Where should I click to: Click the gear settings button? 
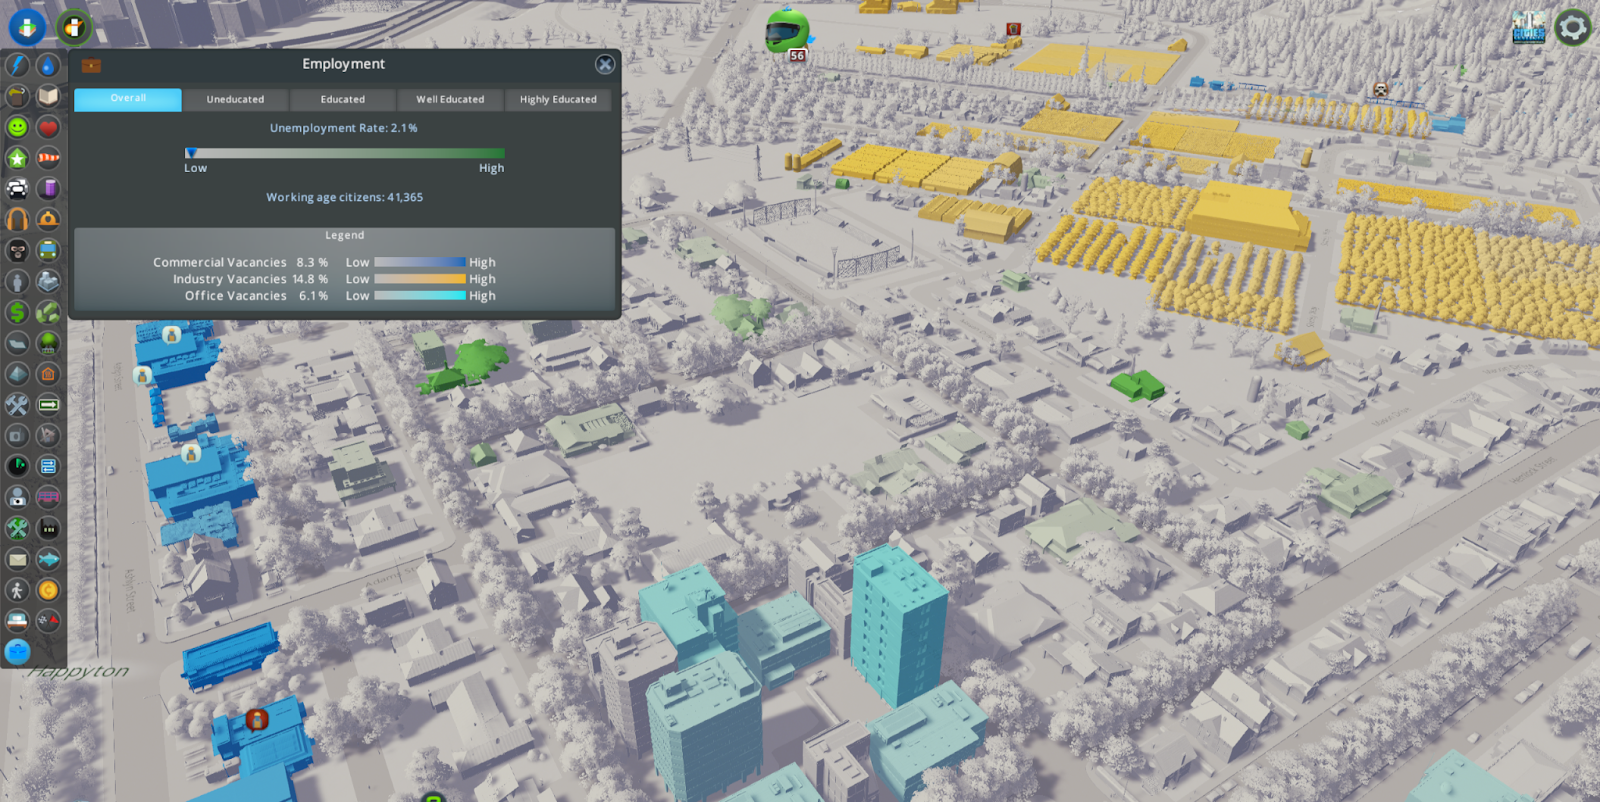click(1572, 27)
